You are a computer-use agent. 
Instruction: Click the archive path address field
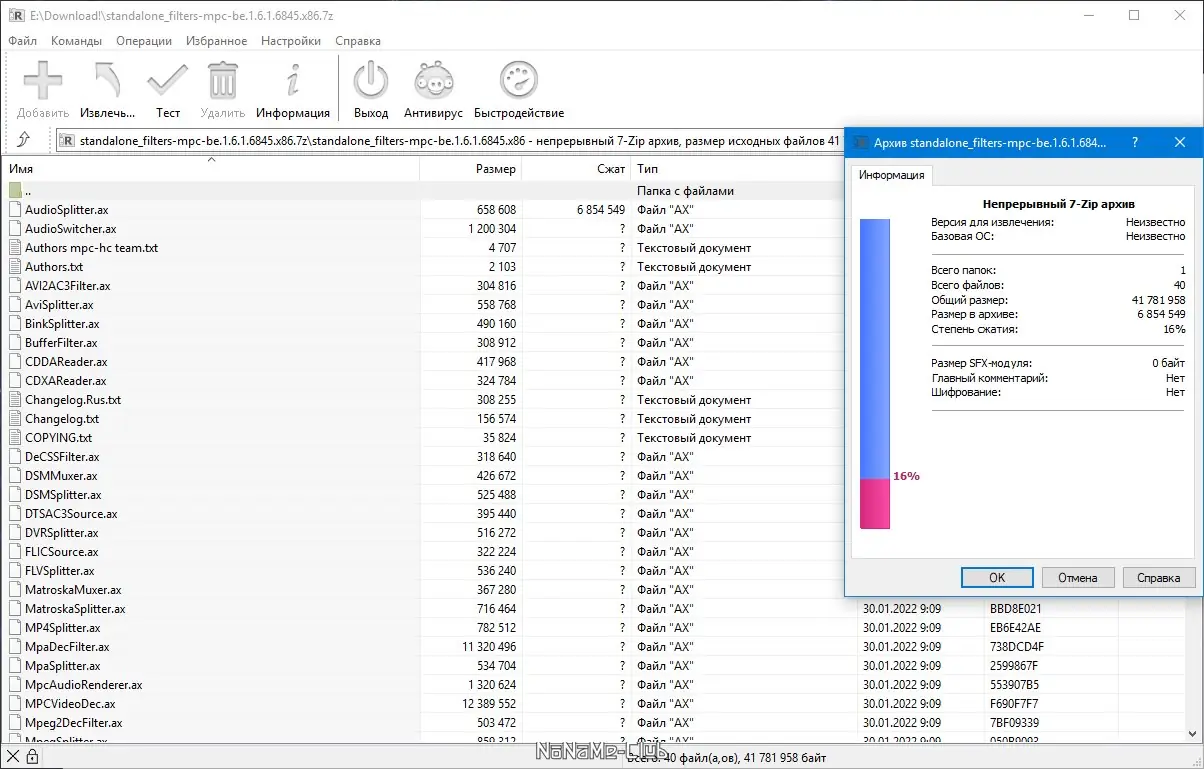pyautogui.click(x=450, y=141)
